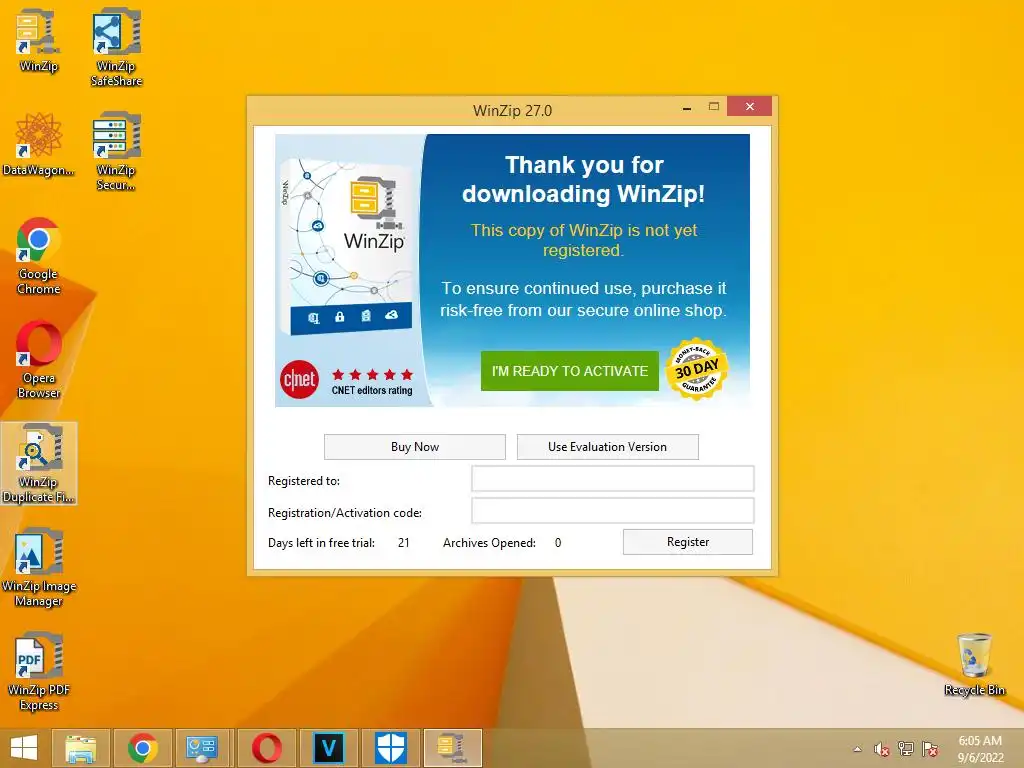Choose Use Evaluation Version
The height and width of the screenshot is (768, 1024).
607,447
